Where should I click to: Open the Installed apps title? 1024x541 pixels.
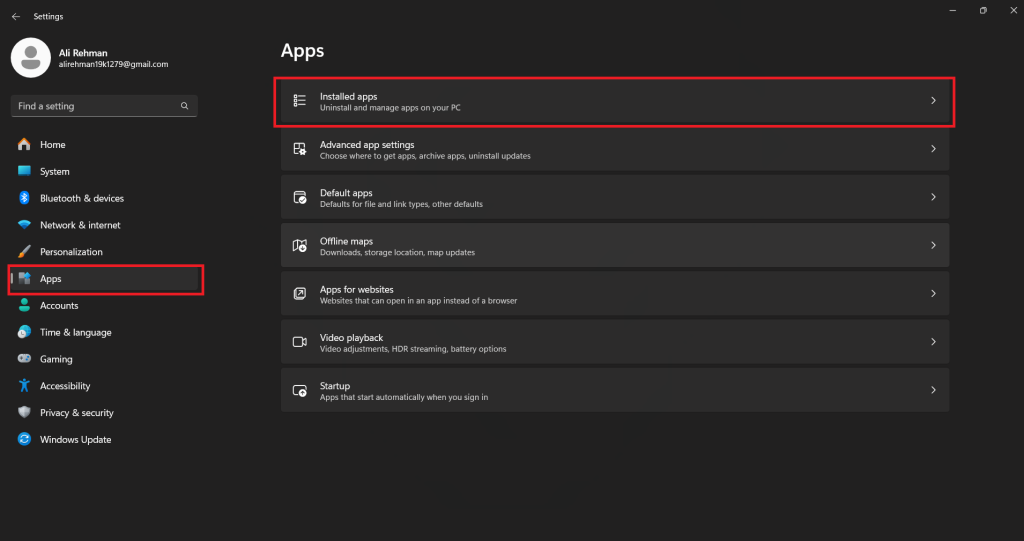click(349, 96)
